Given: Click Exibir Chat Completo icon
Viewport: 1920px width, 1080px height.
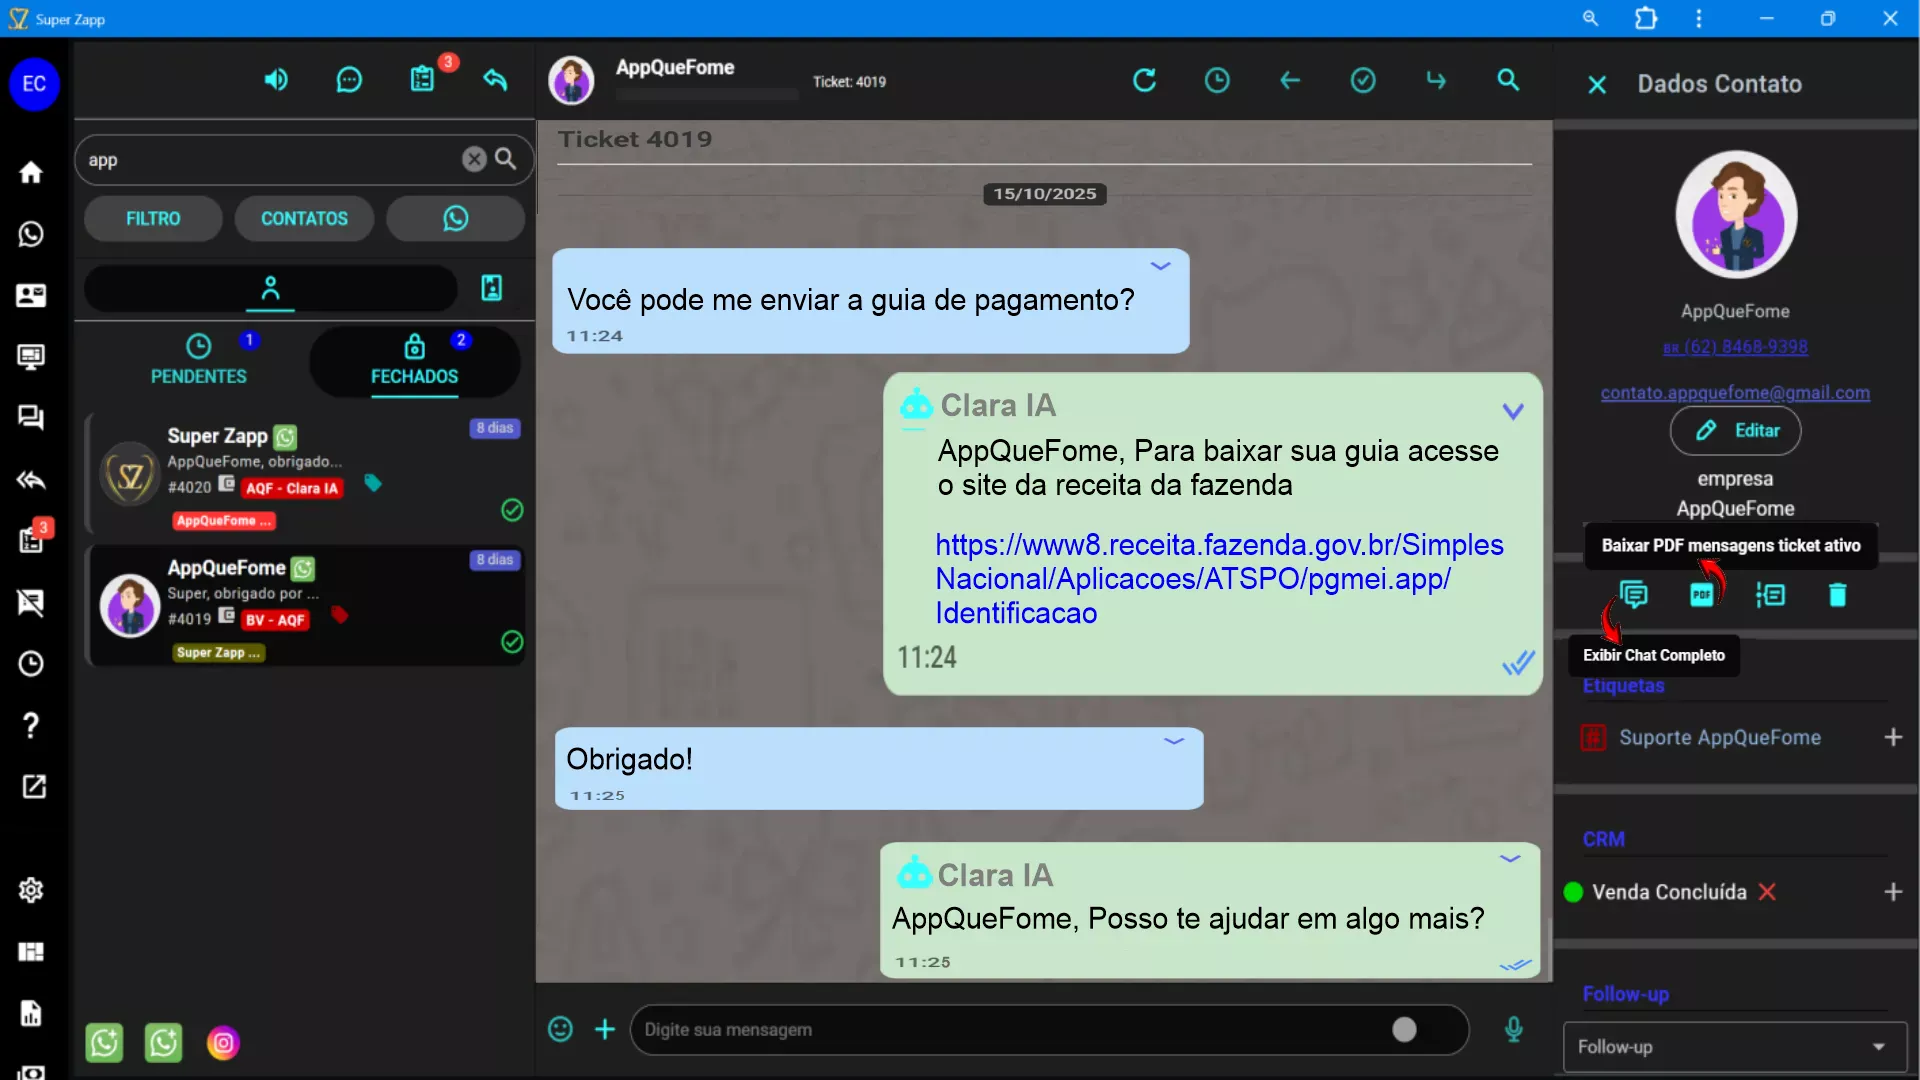Looking at the screenshot, I should click(1634, 596).
